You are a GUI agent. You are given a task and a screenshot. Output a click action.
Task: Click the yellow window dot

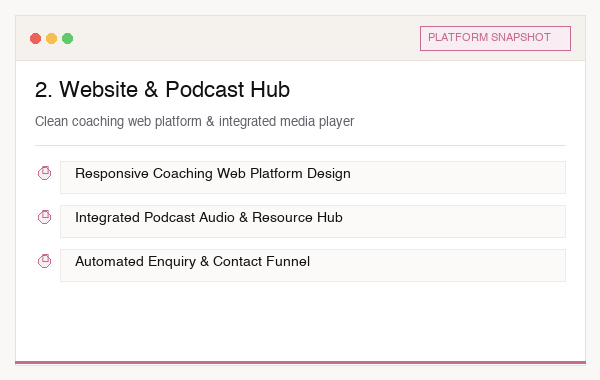[x=52, y=39]
